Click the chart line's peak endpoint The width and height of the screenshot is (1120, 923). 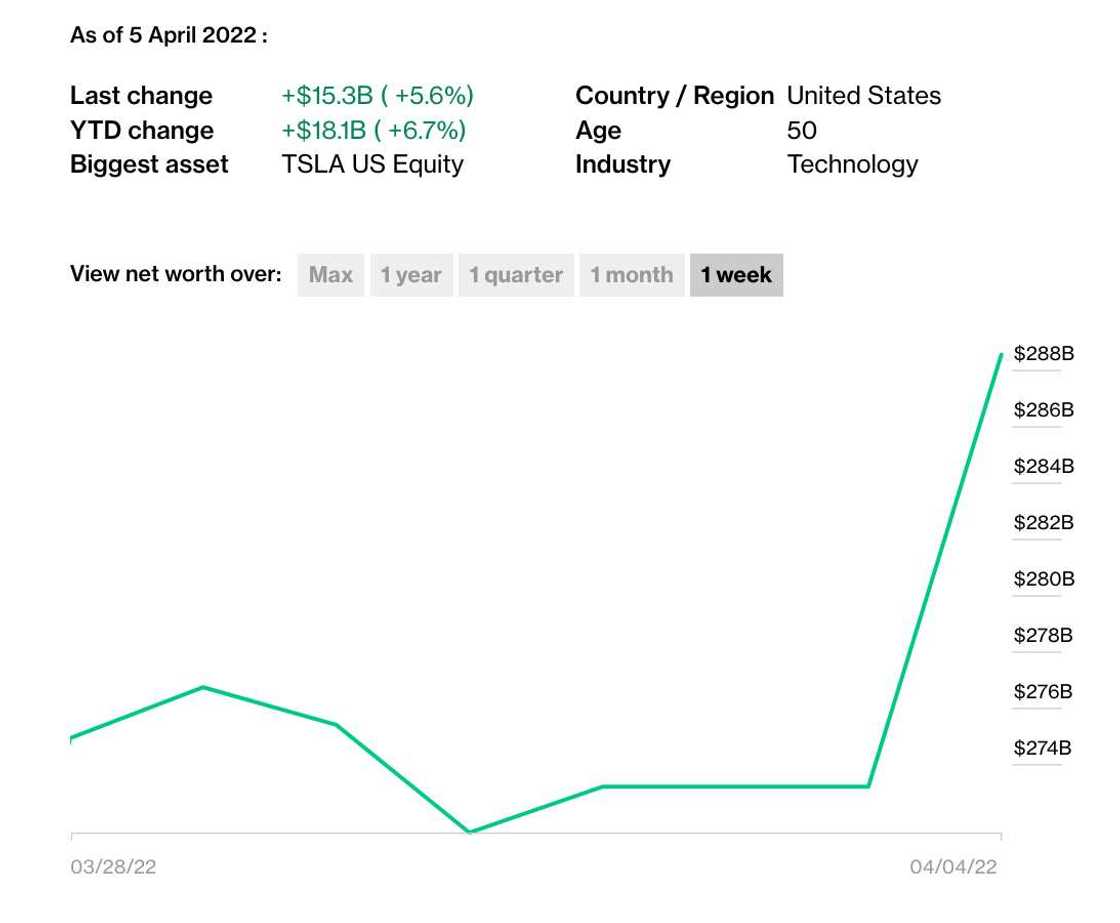tap(1001, 354)
